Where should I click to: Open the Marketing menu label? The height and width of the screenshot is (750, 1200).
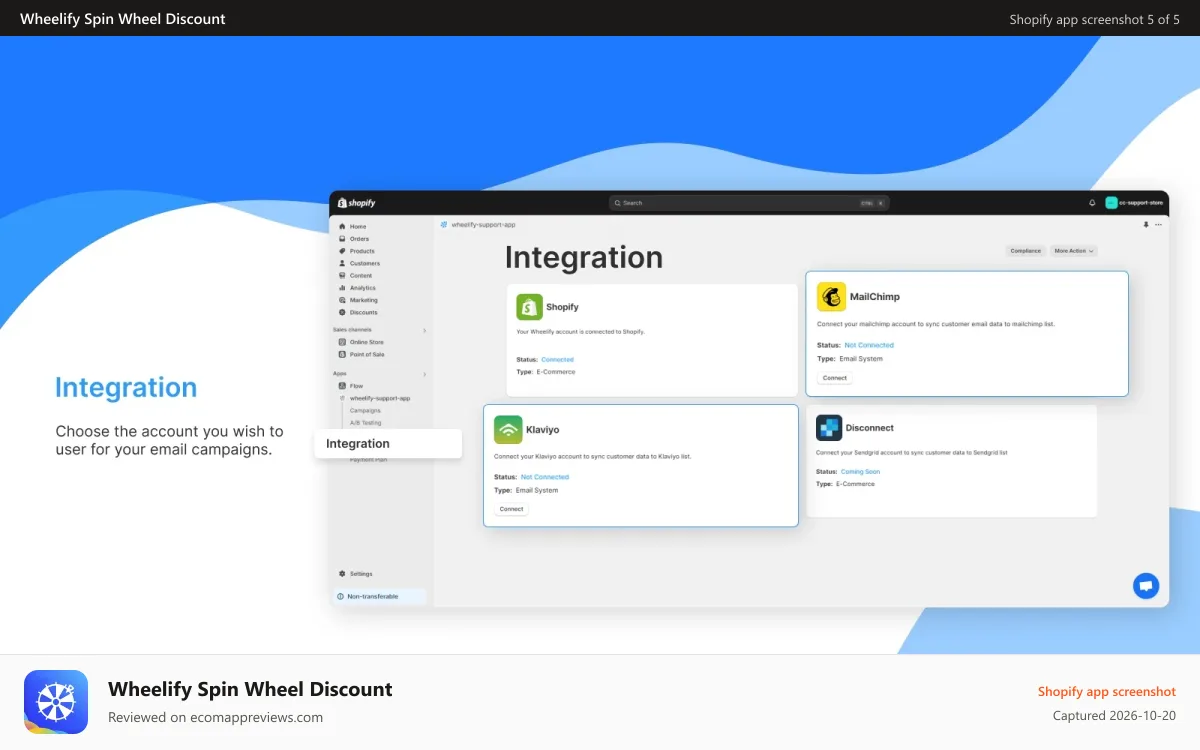364,300
